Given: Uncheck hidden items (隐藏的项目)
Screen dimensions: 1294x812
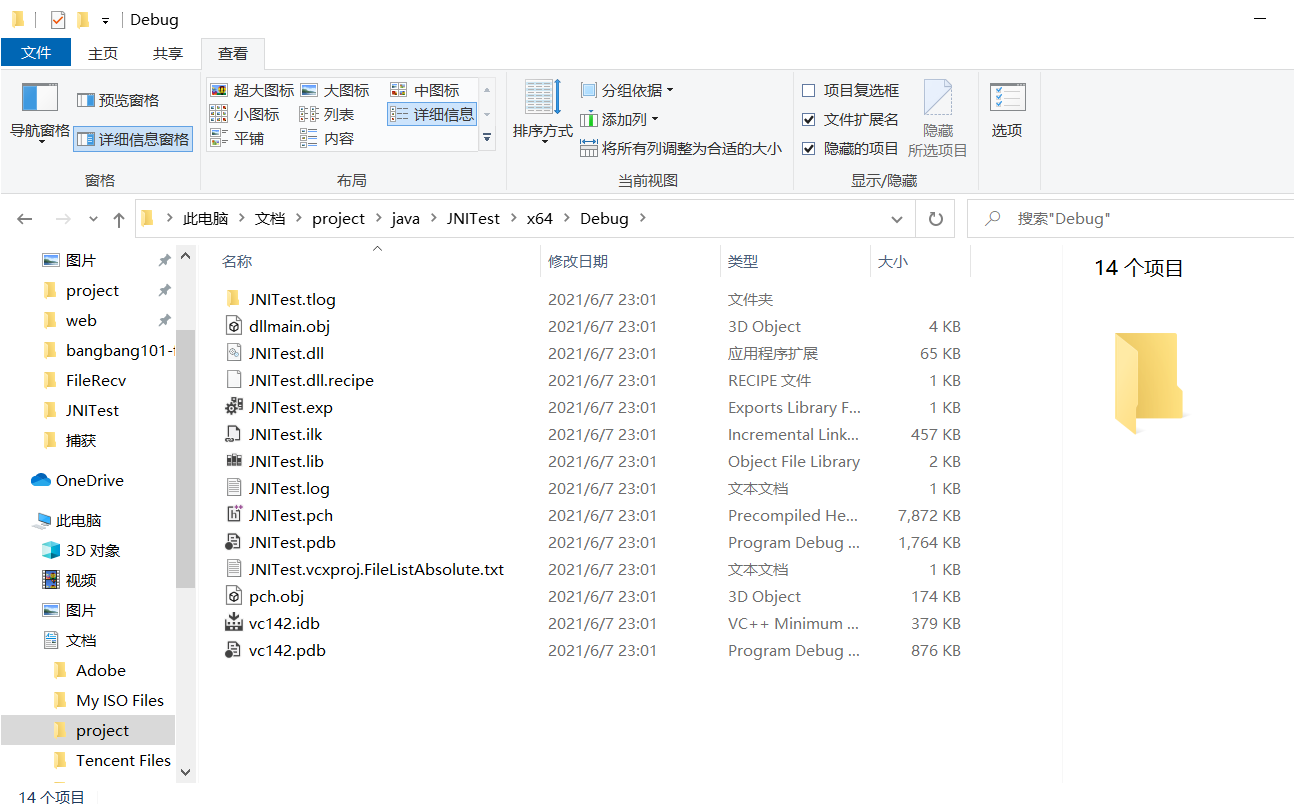Looking at the screenshot, I should tap(851, 148).
